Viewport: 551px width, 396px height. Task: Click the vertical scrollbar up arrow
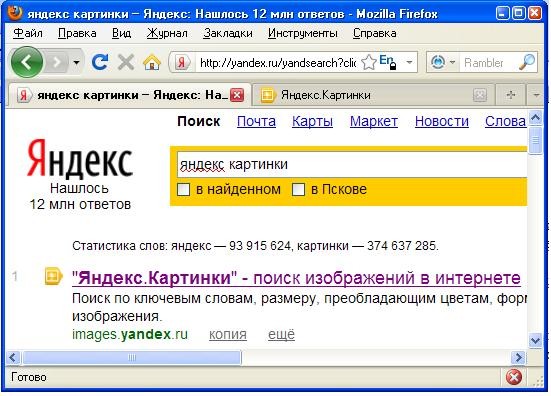[535, 118]
